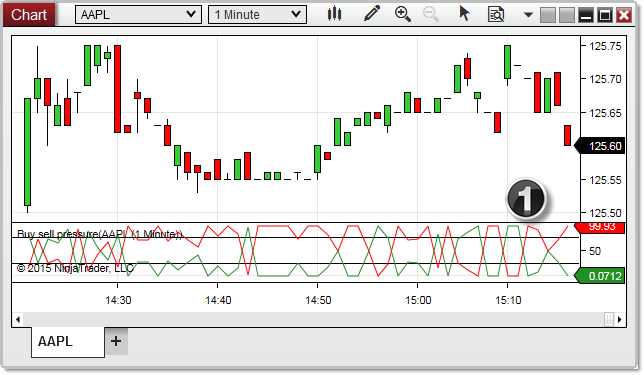Screen dimensions: 644x375
Task: Click the zoom in magnifier
Action: pos(402,14)
